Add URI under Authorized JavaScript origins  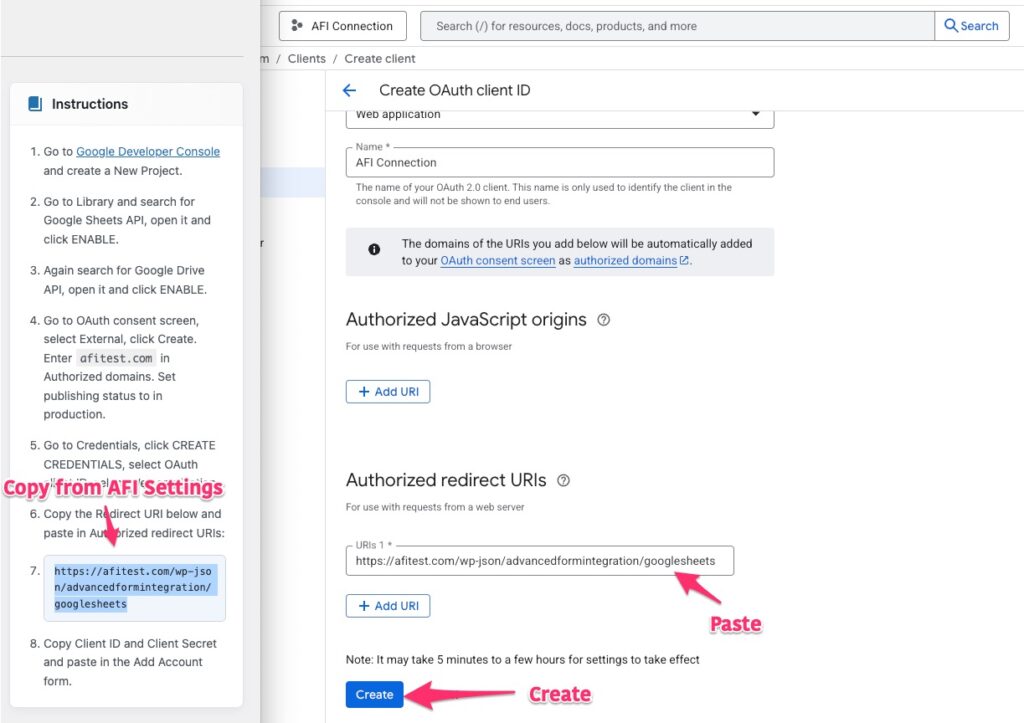pyautogui.click(x=388, y=392)
